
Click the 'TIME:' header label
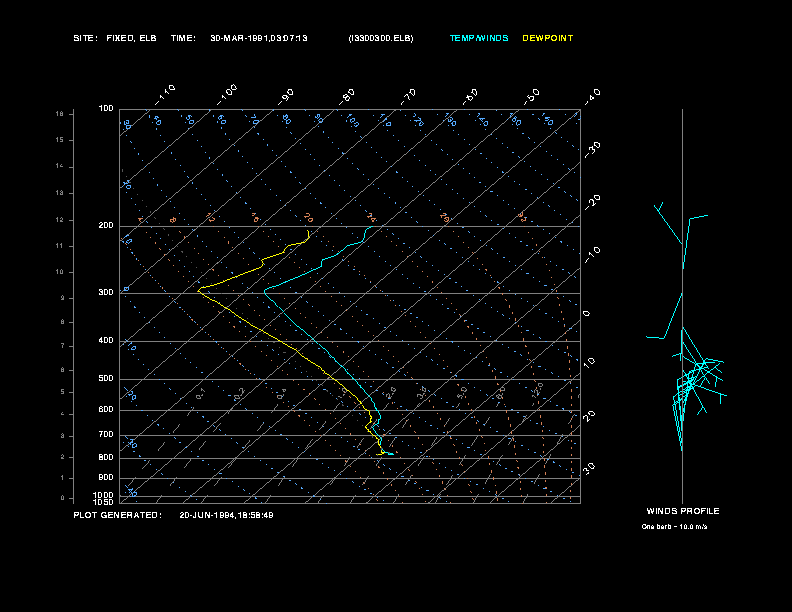183,38
